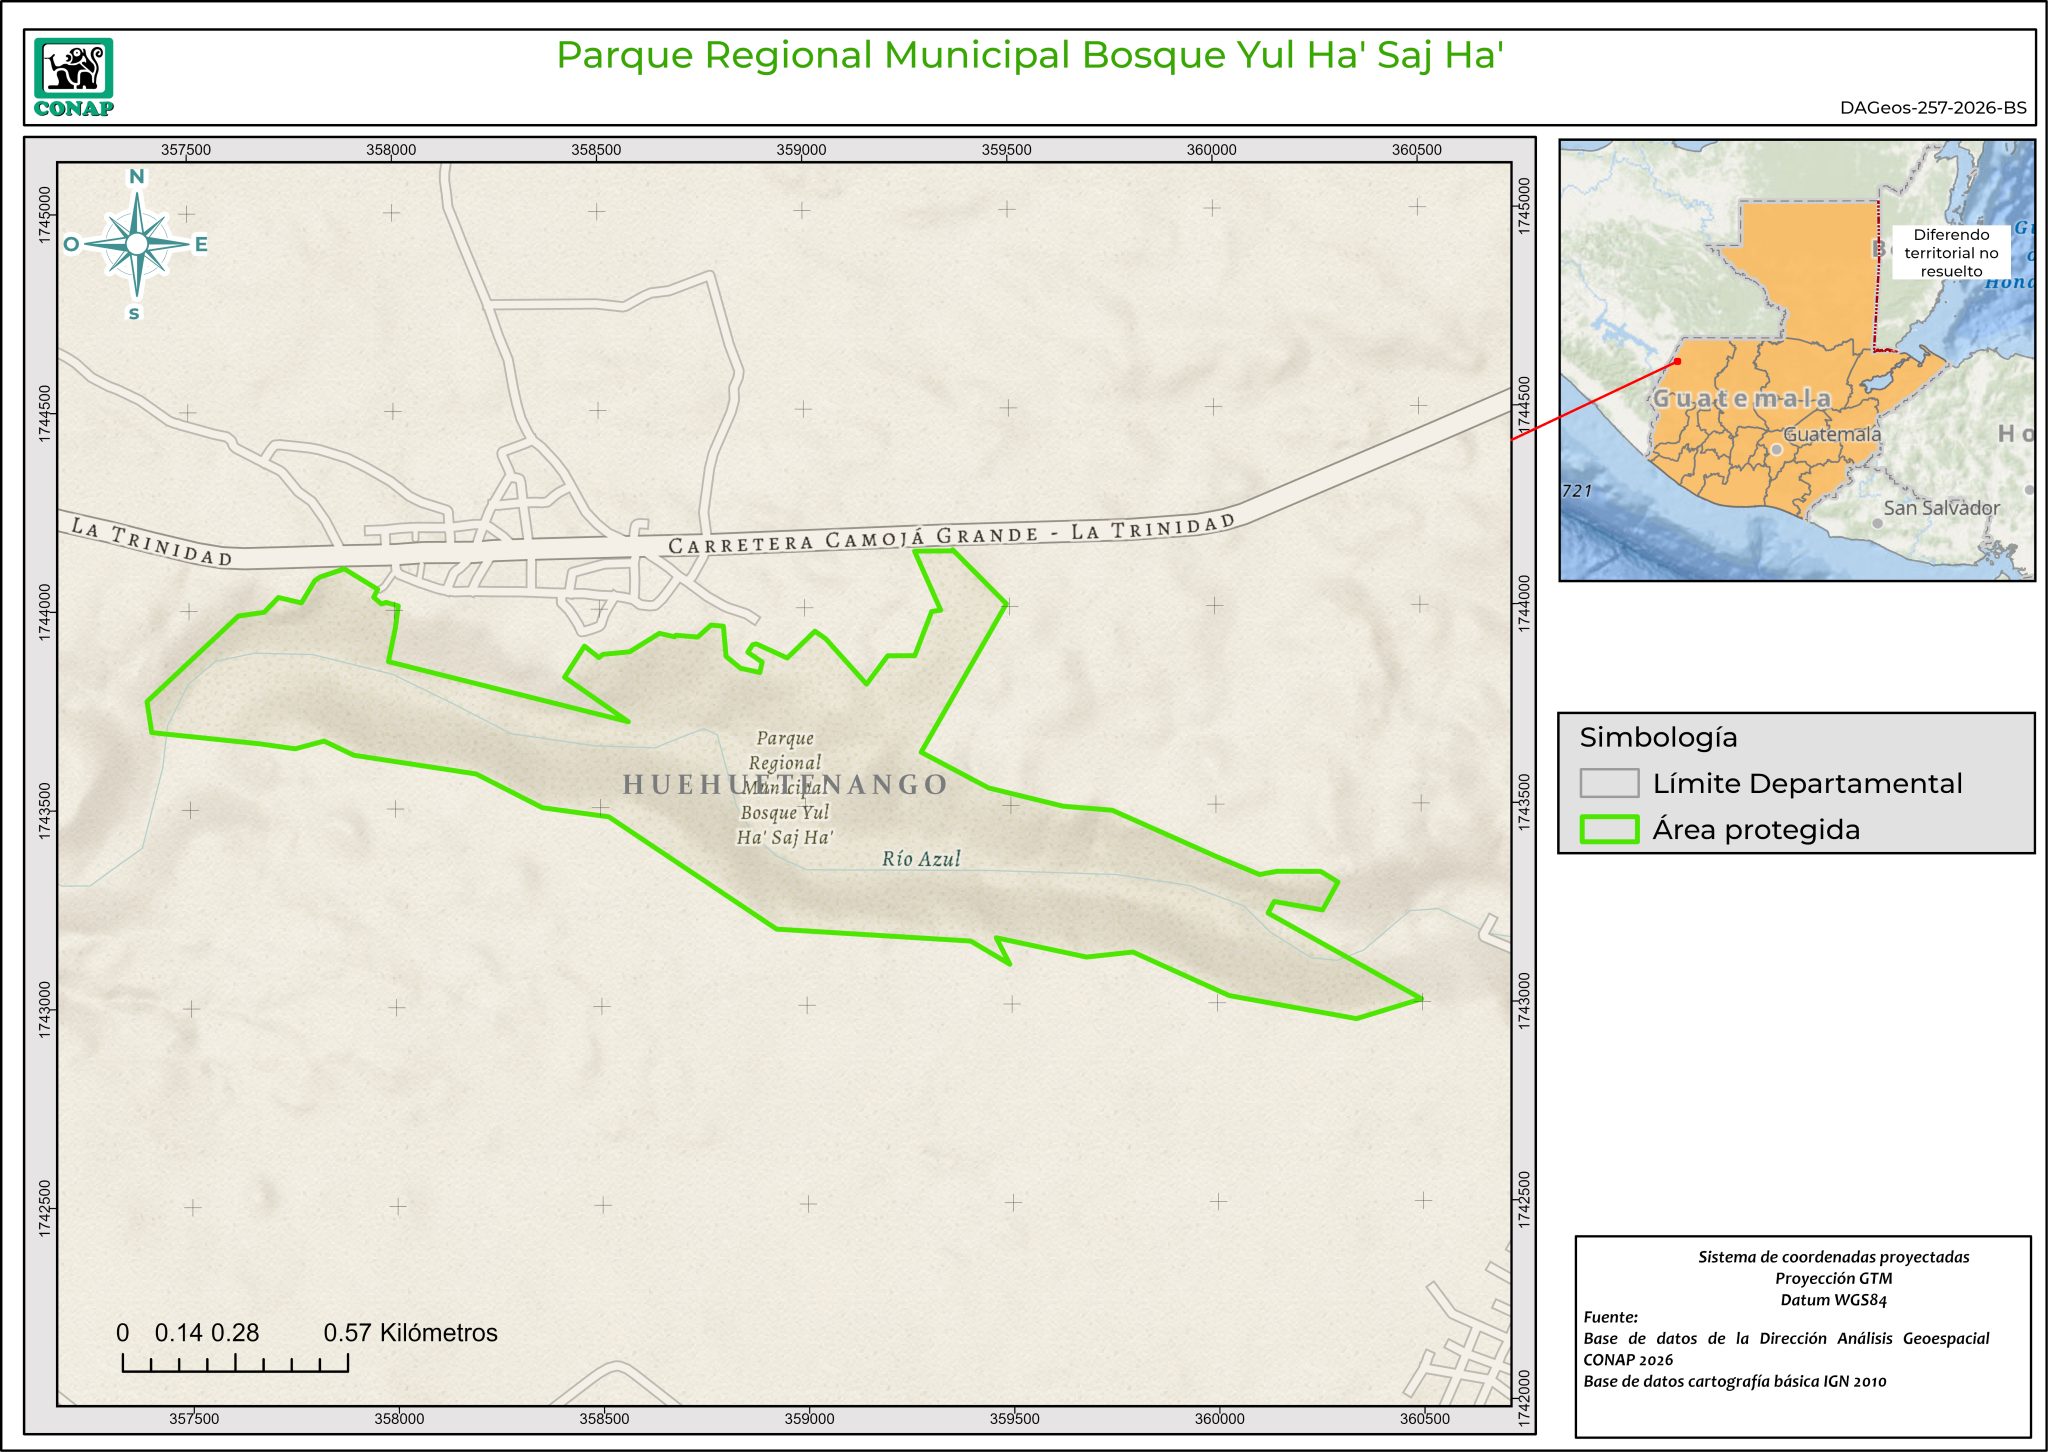Click the 359000 top grid coordinate label
This screenshot has width=2048, height=1452.
coord(801,150)
